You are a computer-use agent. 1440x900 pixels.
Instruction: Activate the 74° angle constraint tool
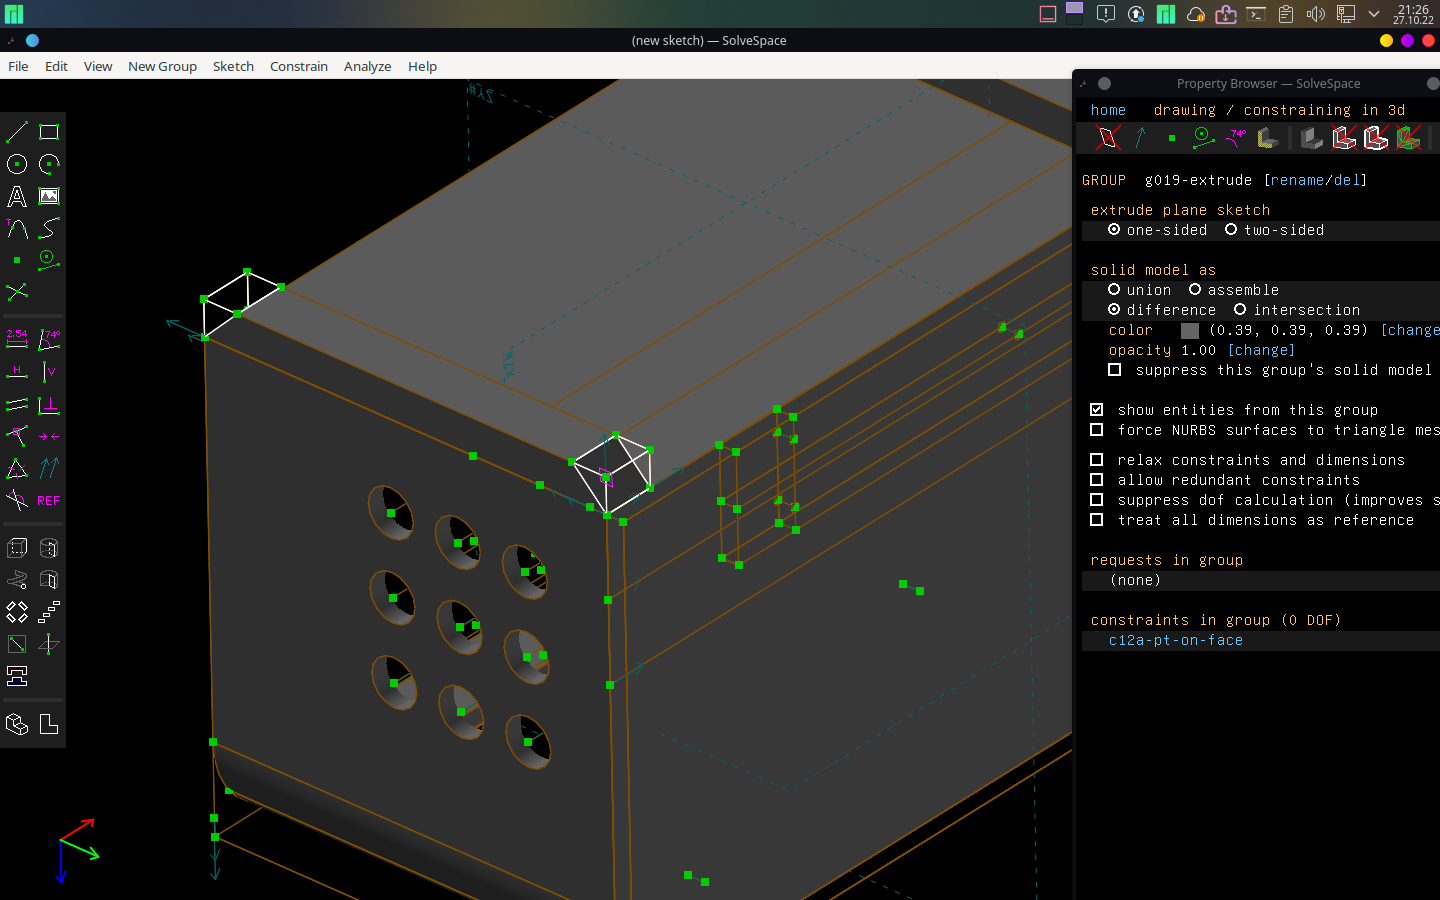[48, 339]
